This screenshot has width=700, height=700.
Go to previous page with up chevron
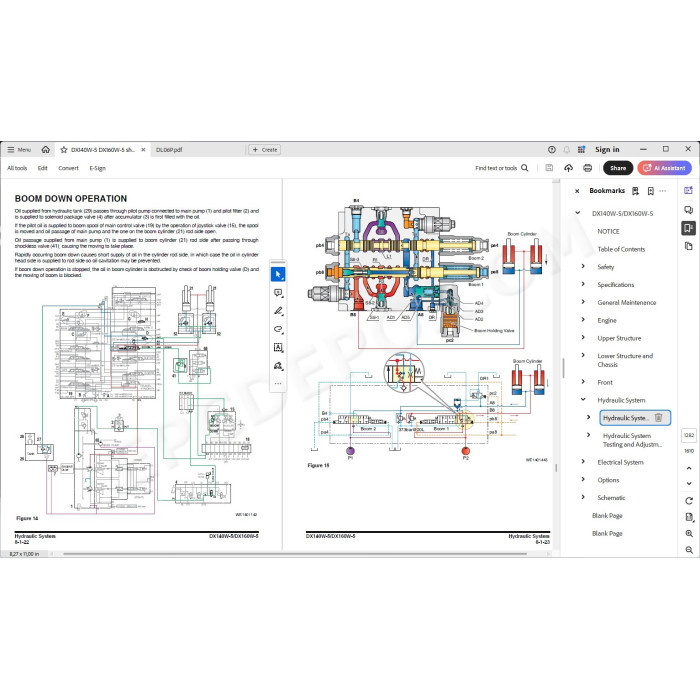pyautogui.click(x=689, y=468)
